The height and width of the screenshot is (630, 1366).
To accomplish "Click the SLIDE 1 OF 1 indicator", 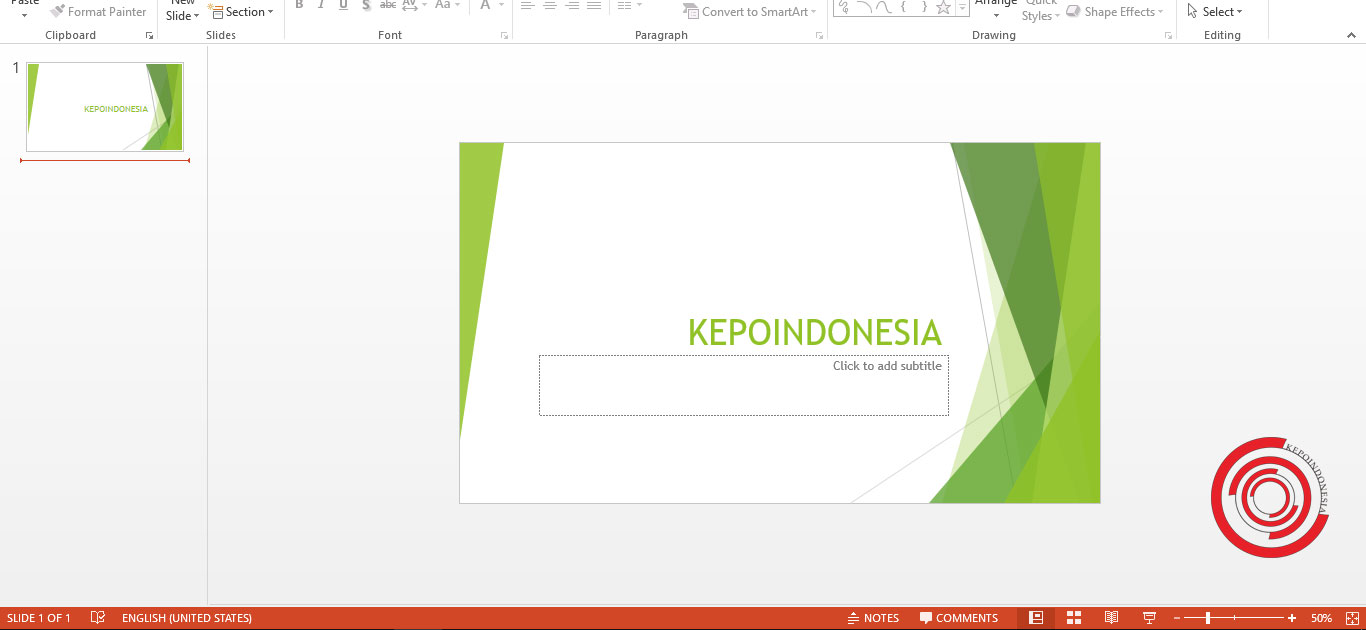I will pos(39,618).
